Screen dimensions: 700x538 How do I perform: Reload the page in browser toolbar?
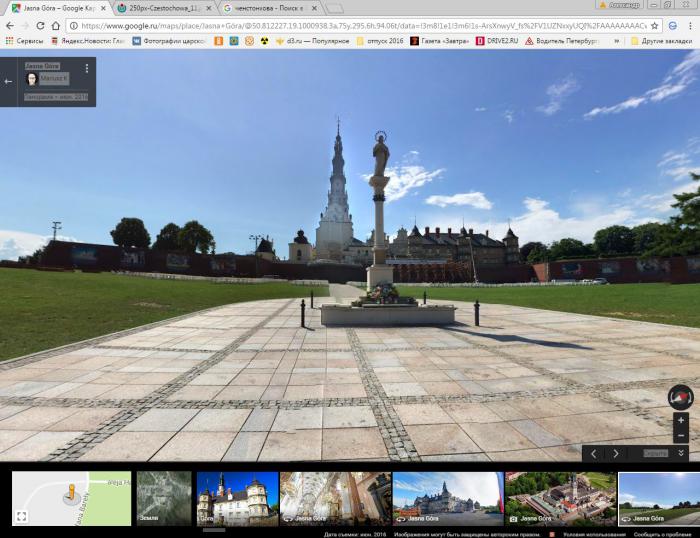(41, 25)
